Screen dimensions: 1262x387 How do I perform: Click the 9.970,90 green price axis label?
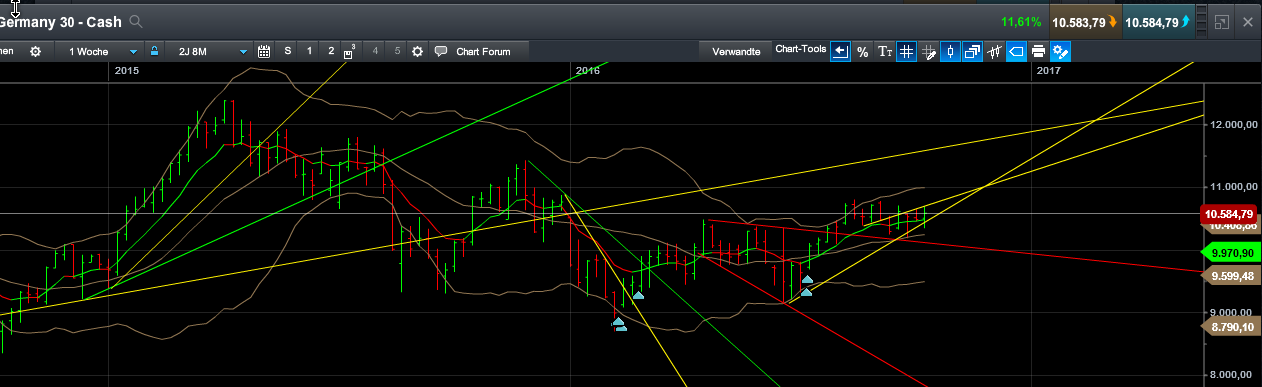pyautogui.click(x=1230, y=254)
